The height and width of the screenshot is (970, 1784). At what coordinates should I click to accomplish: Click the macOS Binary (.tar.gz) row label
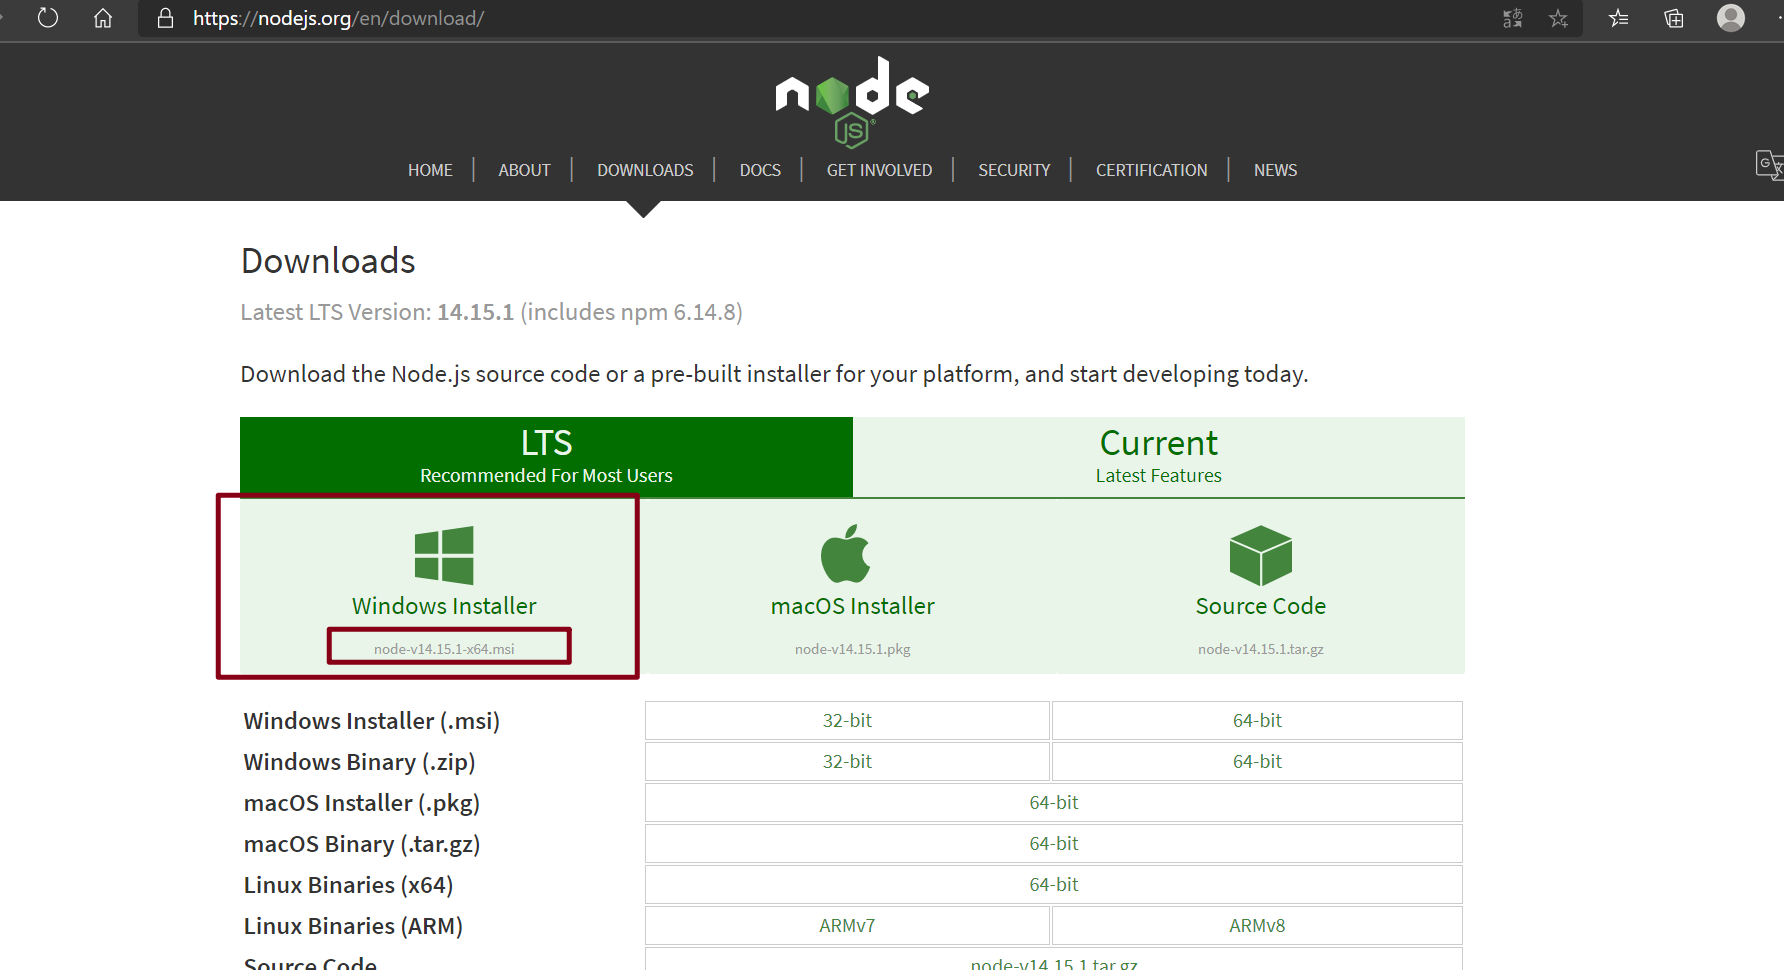(x=362, y=844)
